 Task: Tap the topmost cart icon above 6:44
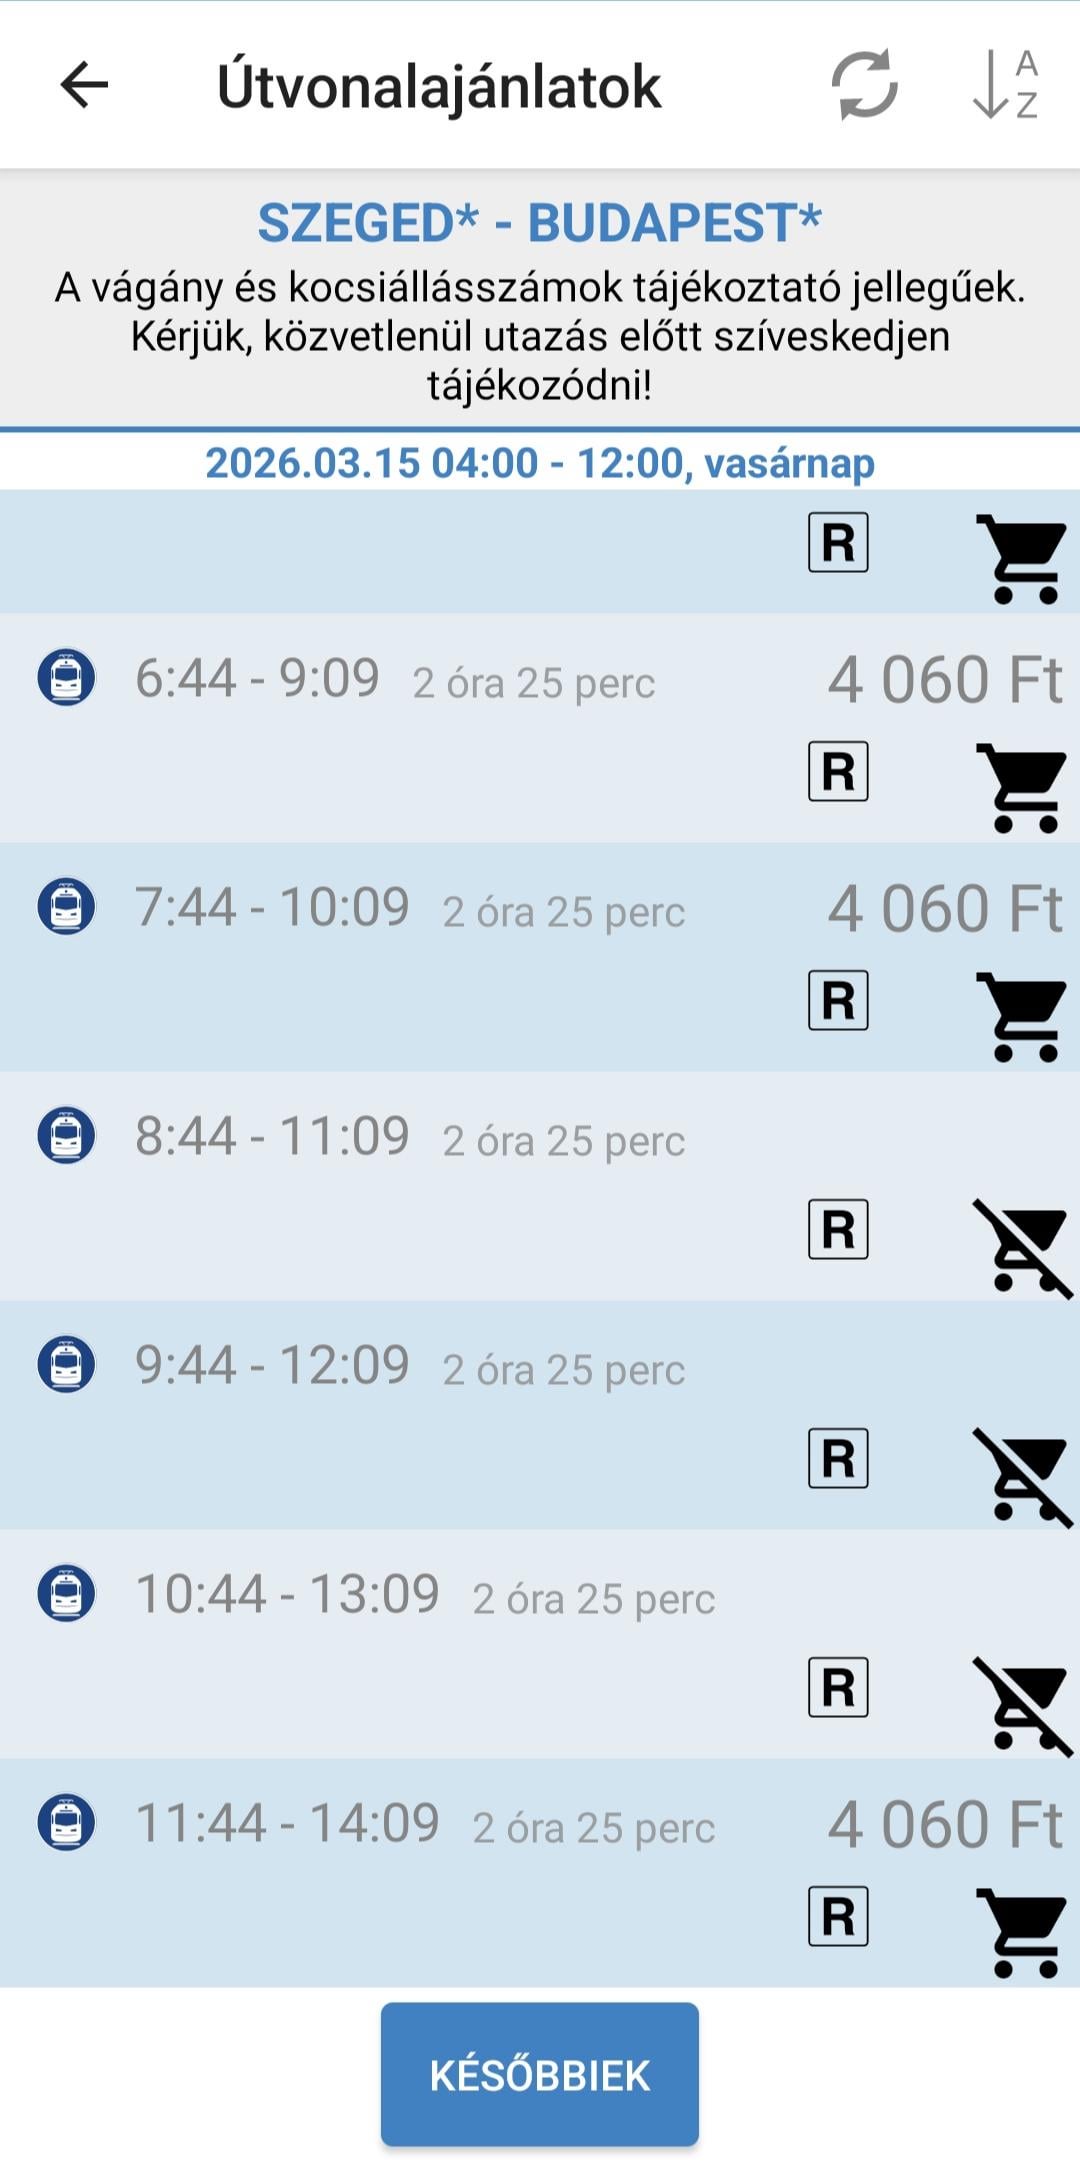coord(1022,558)
